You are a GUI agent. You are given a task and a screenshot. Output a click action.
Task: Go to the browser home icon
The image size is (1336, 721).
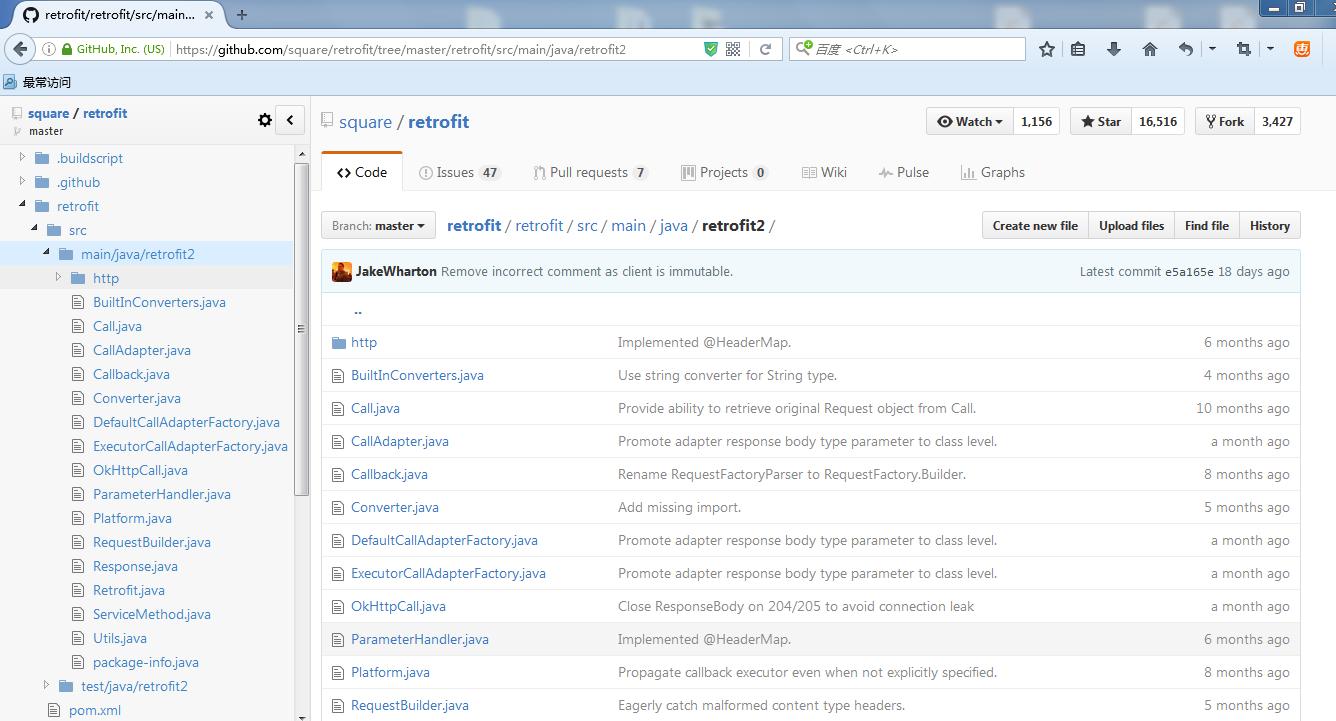click(1150, 49)
